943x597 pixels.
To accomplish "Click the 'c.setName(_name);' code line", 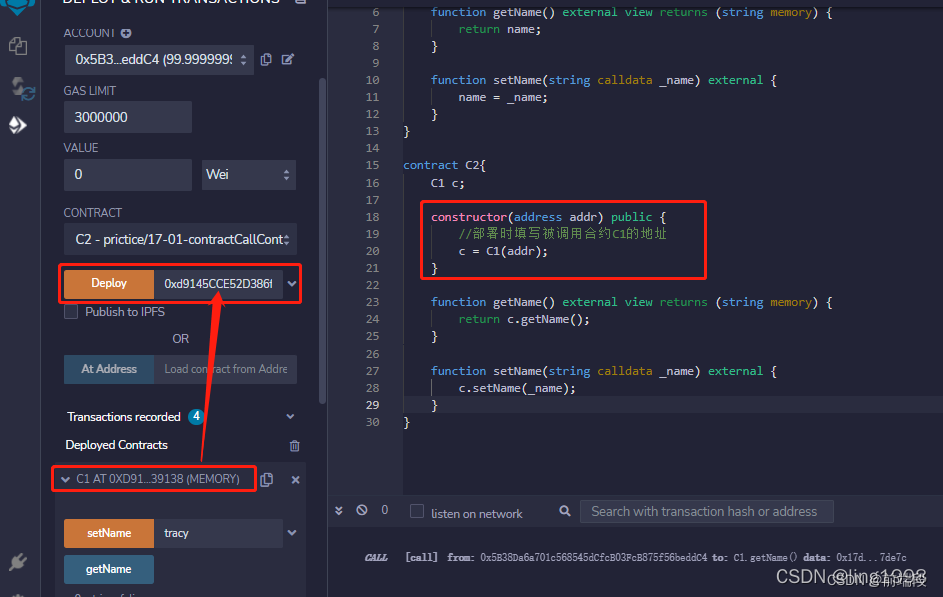I will 517,388.
